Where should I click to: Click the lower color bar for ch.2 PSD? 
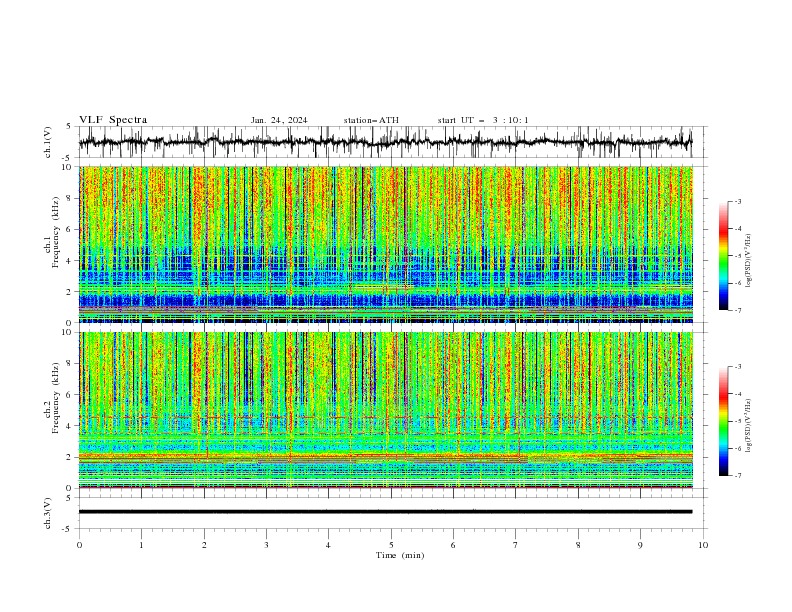(x=723, y=421)
